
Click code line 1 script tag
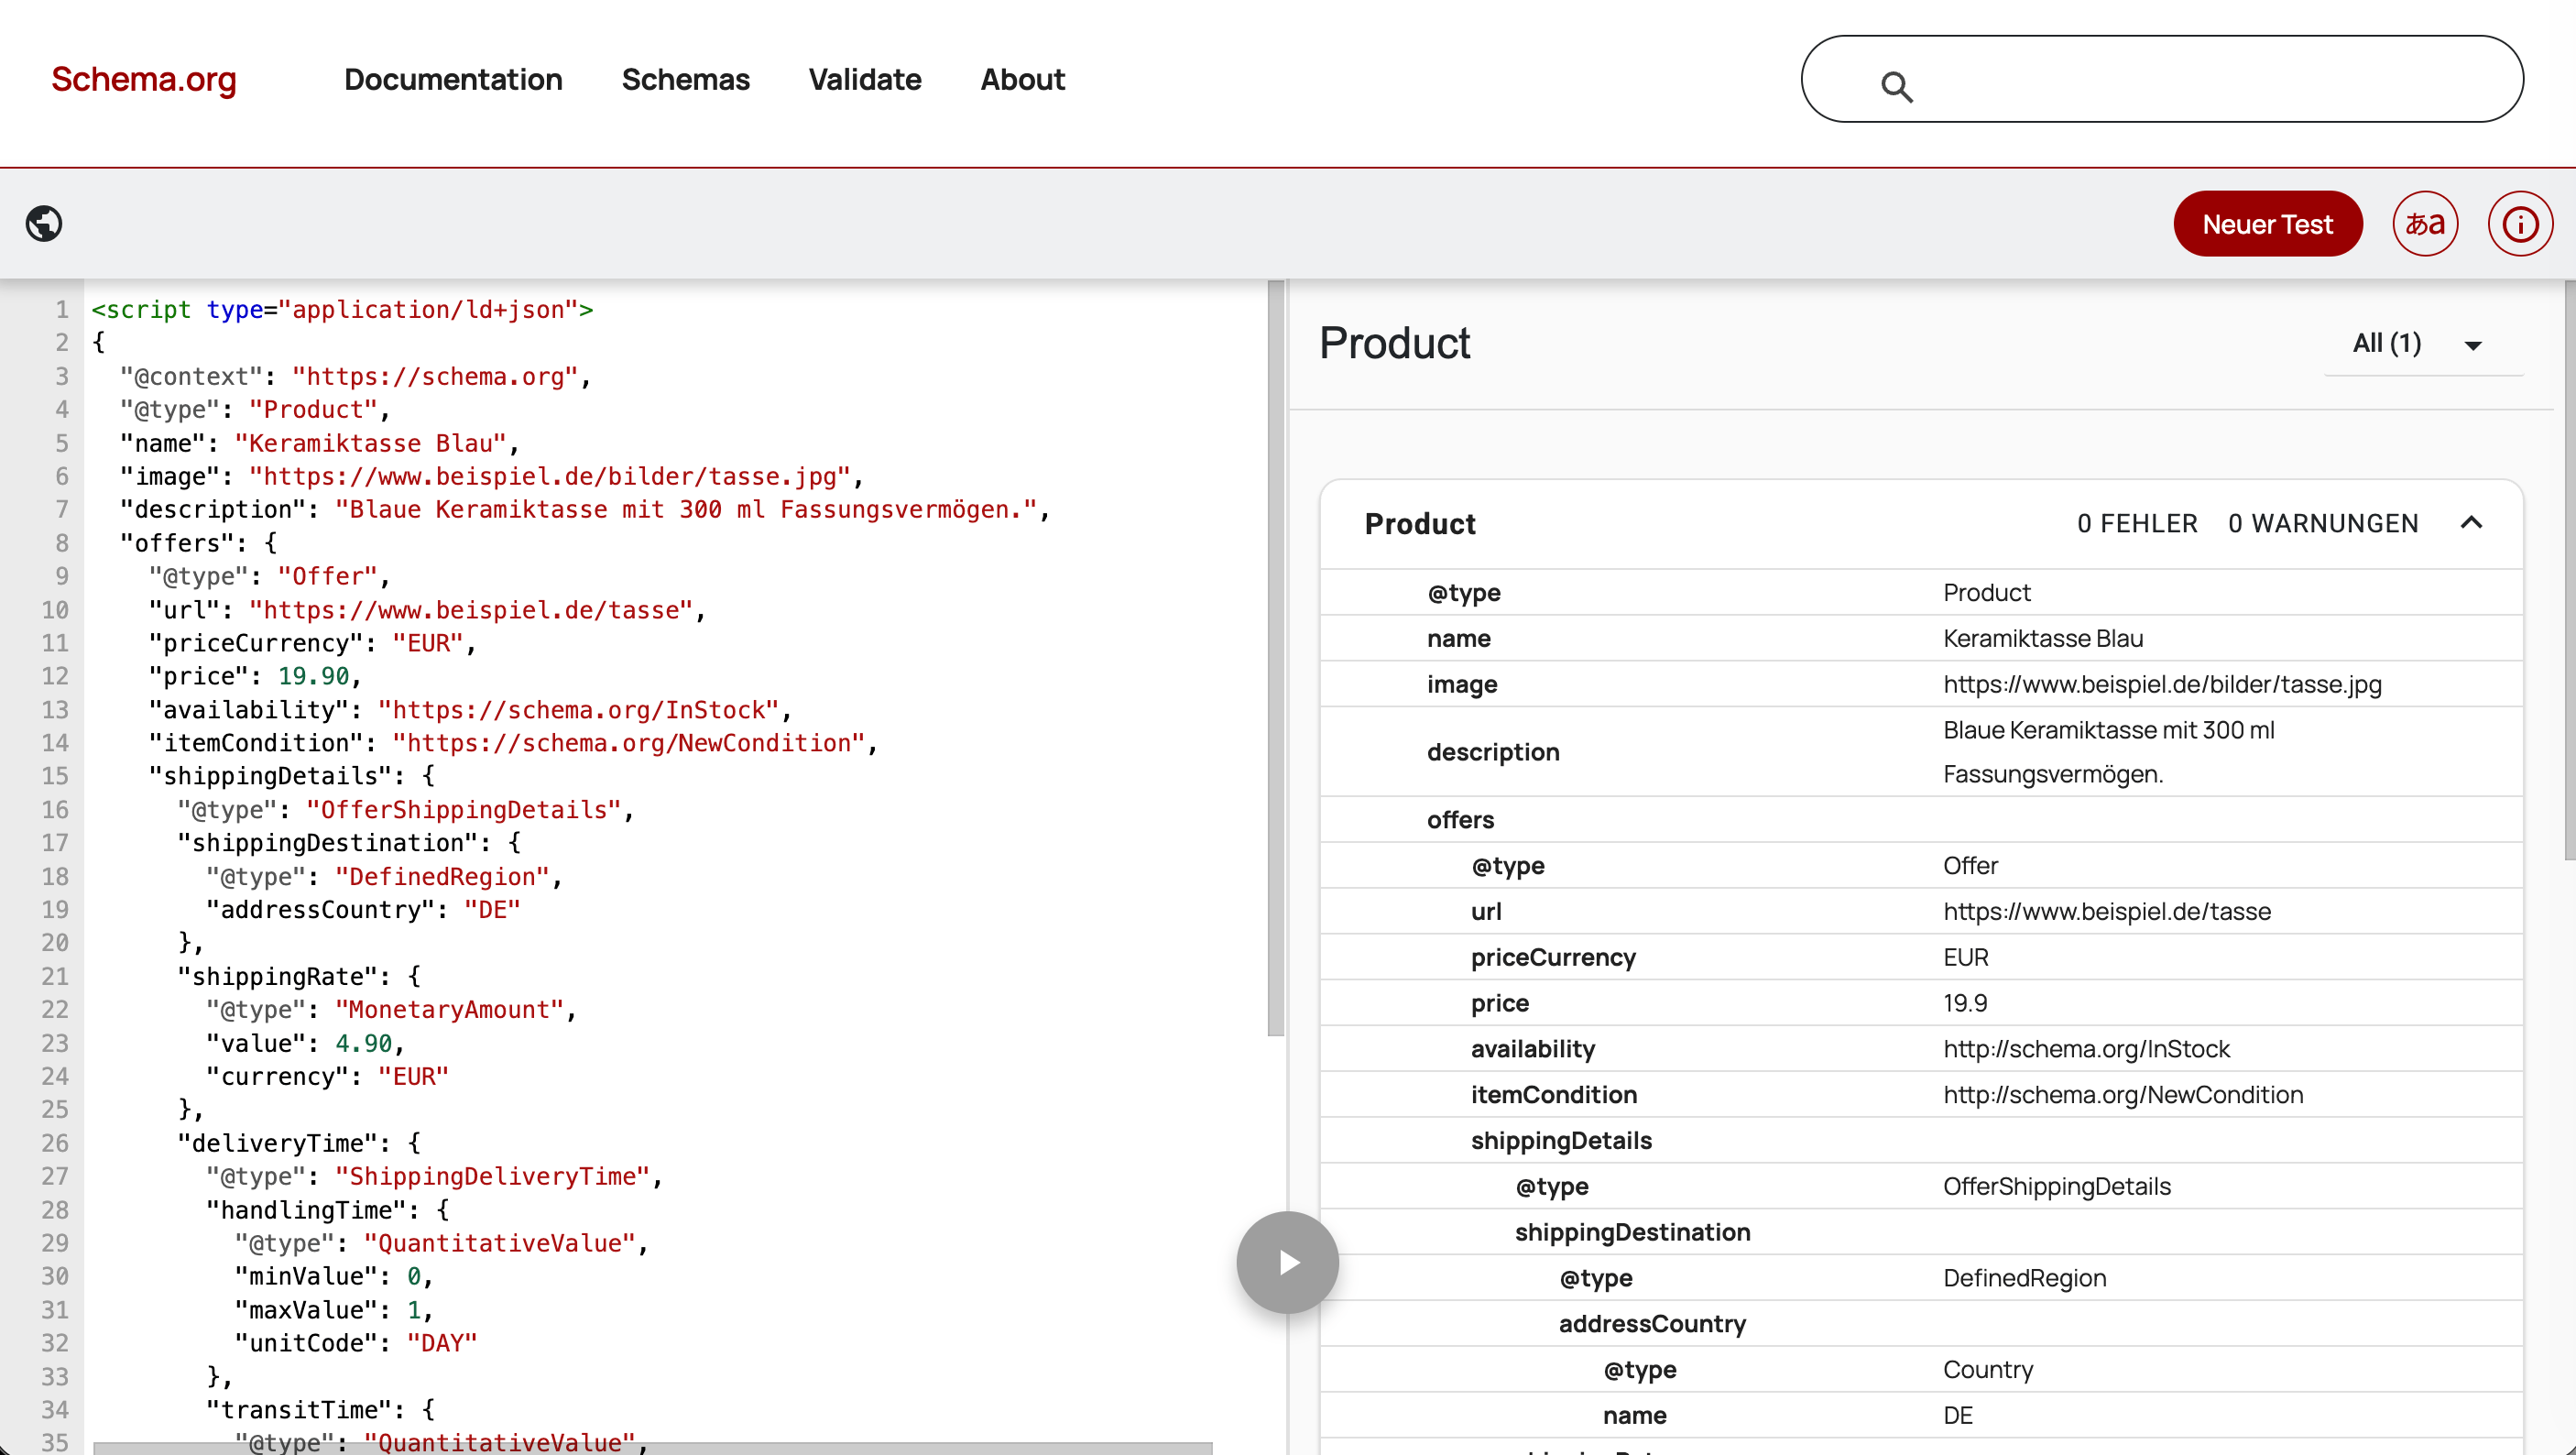[x=342, y=310]
